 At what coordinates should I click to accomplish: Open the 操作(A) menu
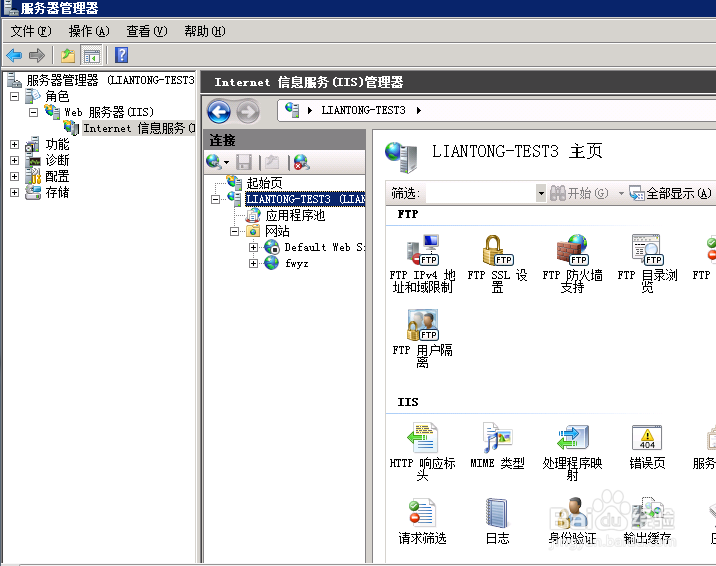(x=89, y=31)
